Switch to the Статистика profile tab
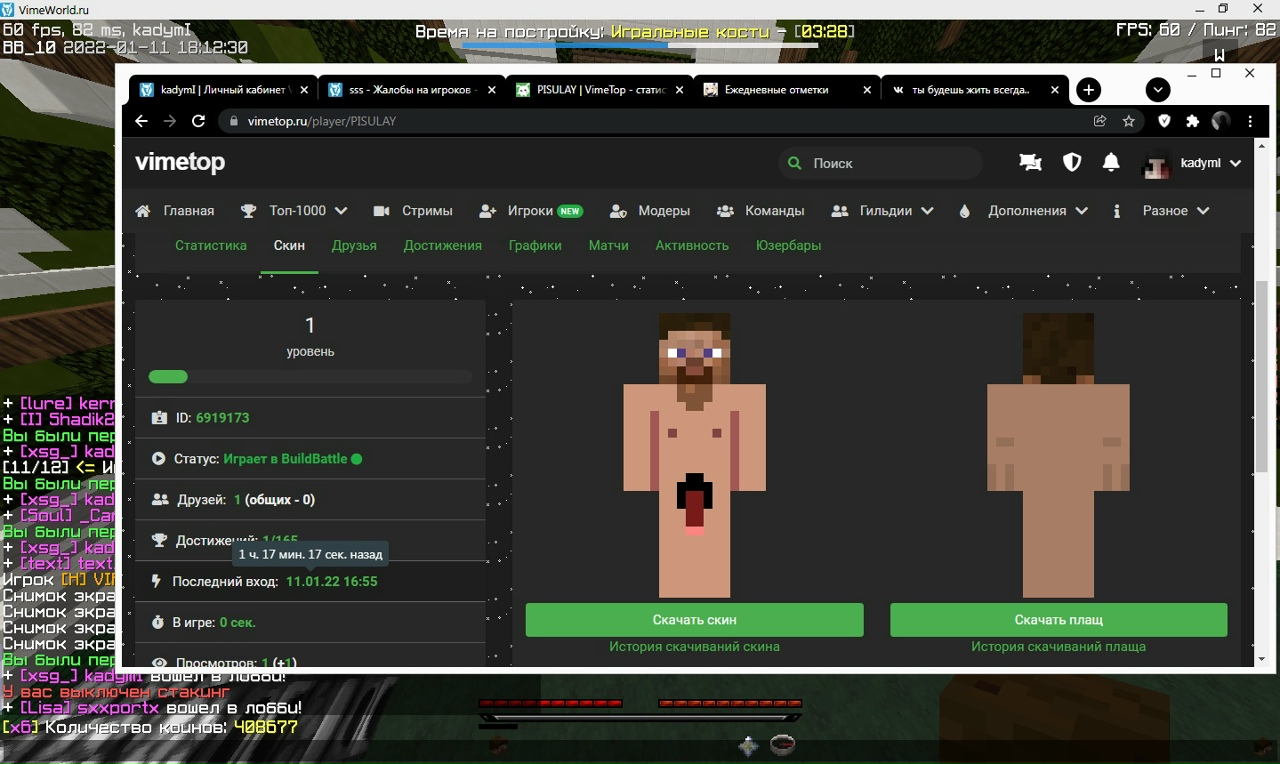1280x764 pixels. [x=210, y=246]
